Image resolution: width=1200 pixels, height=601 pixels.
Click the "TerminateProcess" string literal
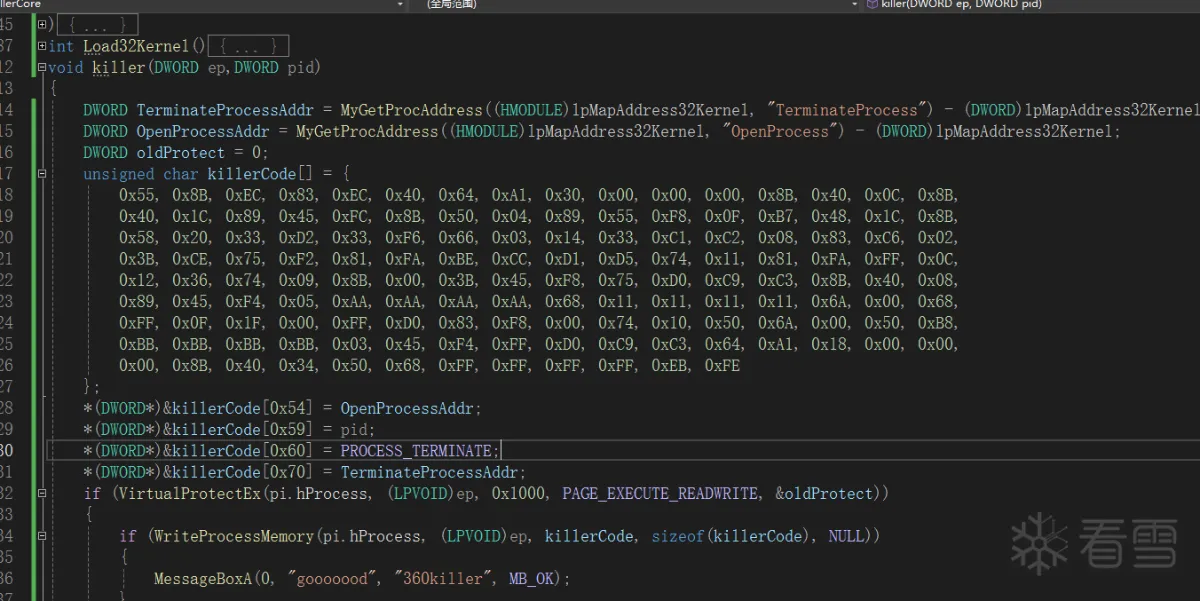click(x=847, y=110)
